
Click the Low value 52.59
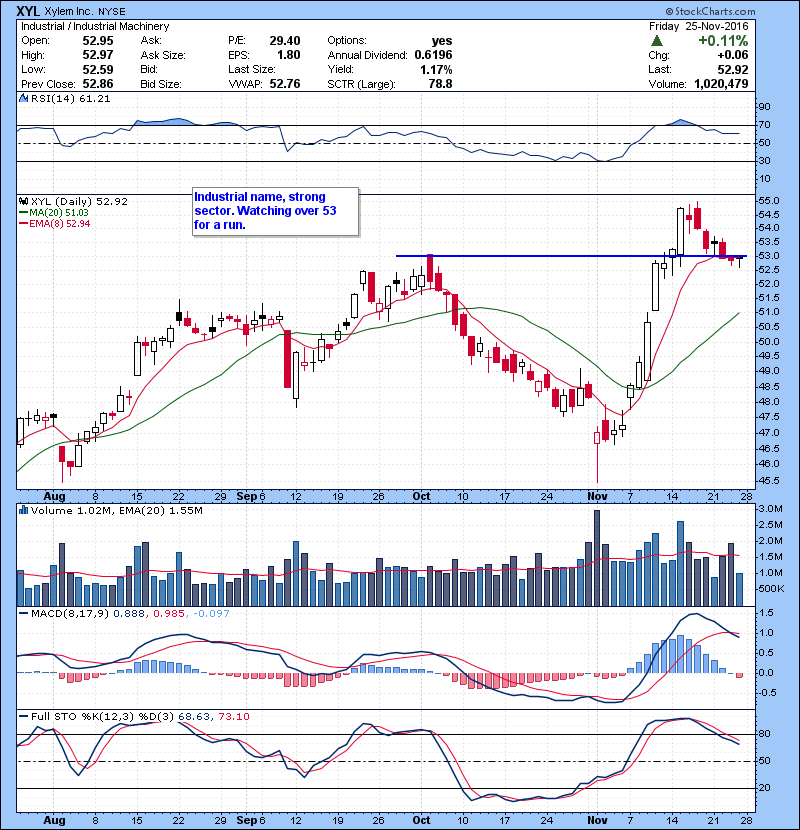(x=97, y=69)
